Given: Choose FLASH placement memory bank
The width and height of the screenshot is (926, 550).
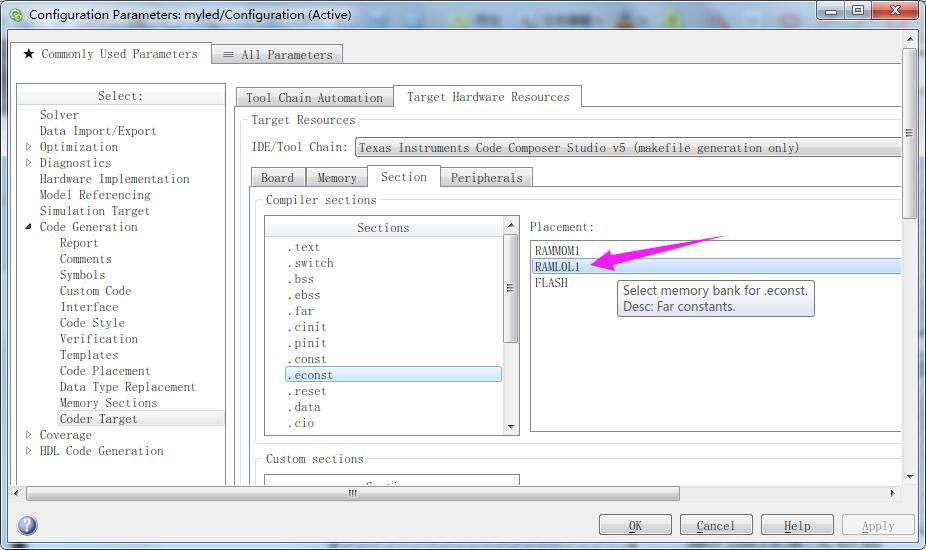Looking at the screenshot, I should [x=552, y=282].
